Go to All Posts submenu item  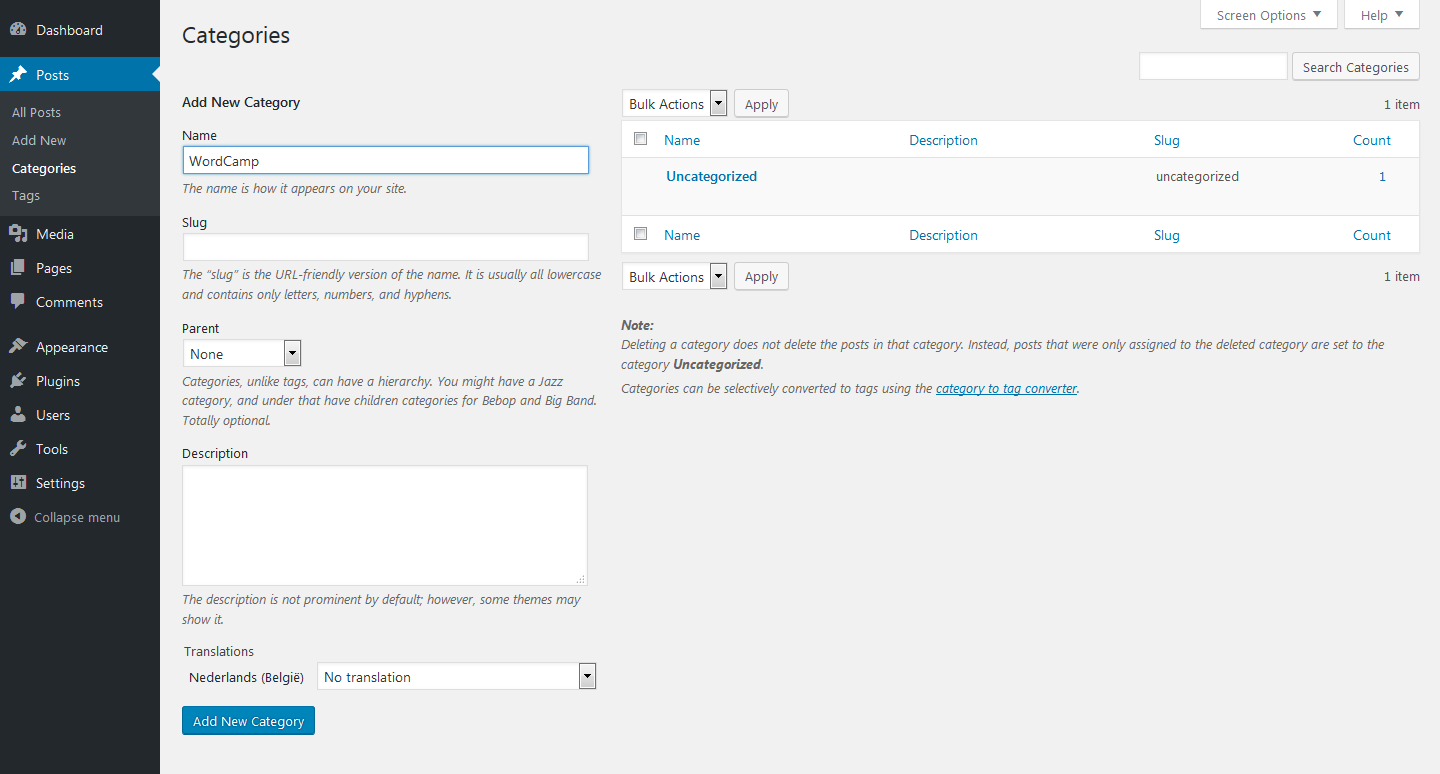36,113
